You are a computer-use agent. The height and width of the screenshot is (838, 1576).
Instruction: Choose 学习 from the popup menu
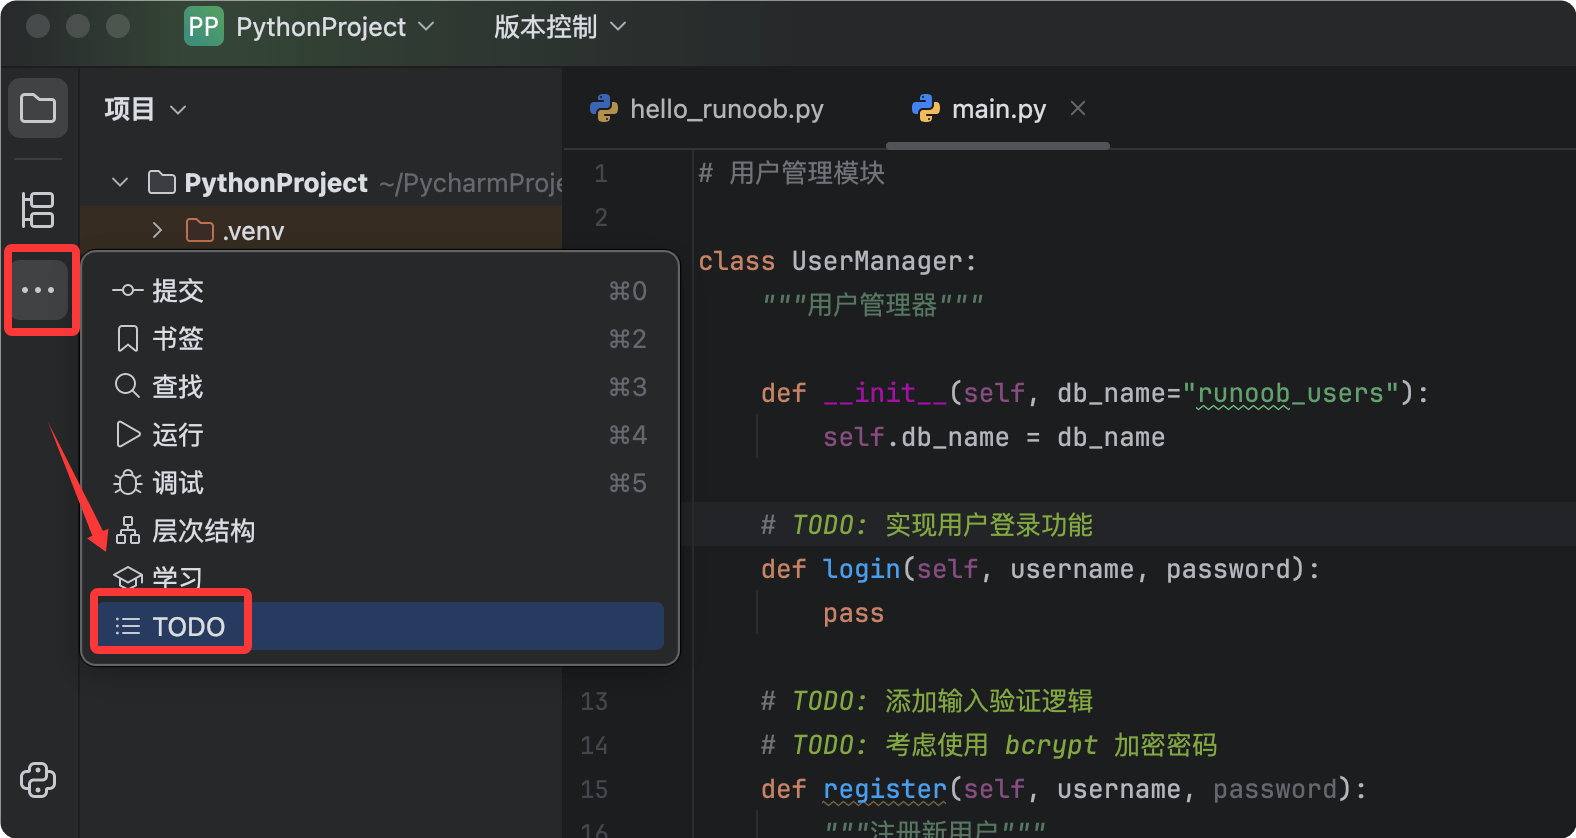pos(380,578)
